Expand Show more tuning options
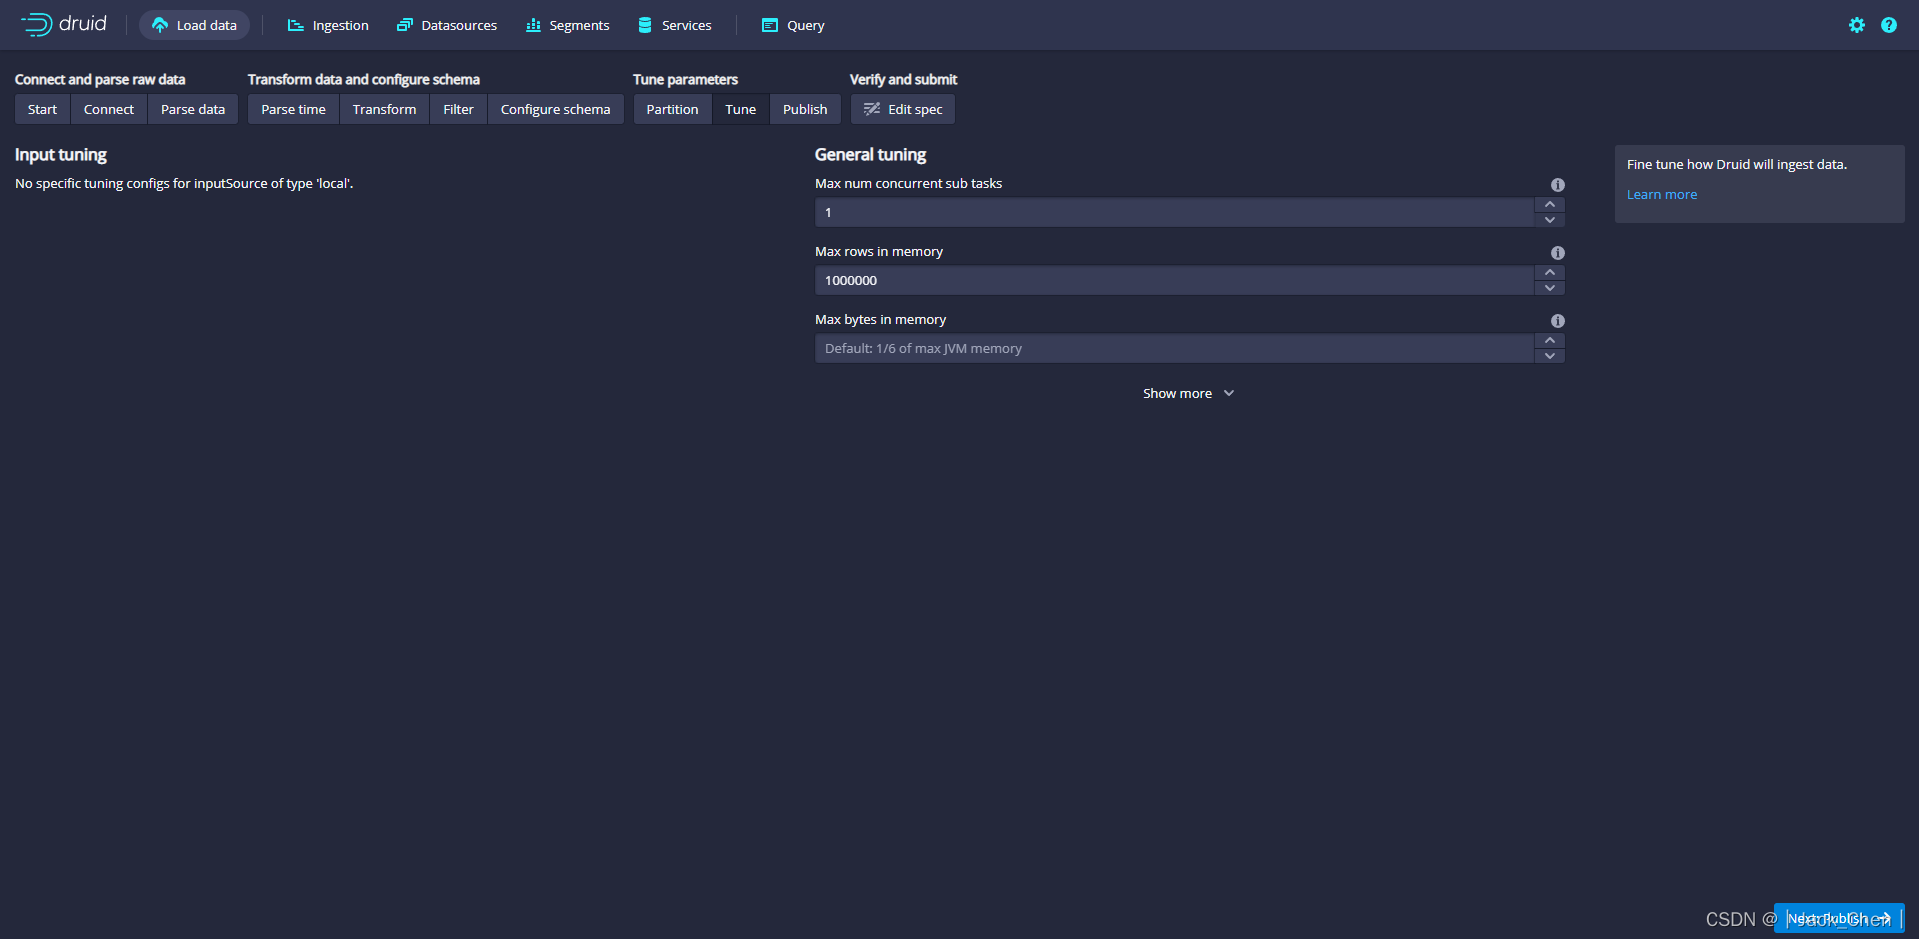The height and width of the screenshot is (939, 1919). pyautogui.click(x=1189, y=393)
